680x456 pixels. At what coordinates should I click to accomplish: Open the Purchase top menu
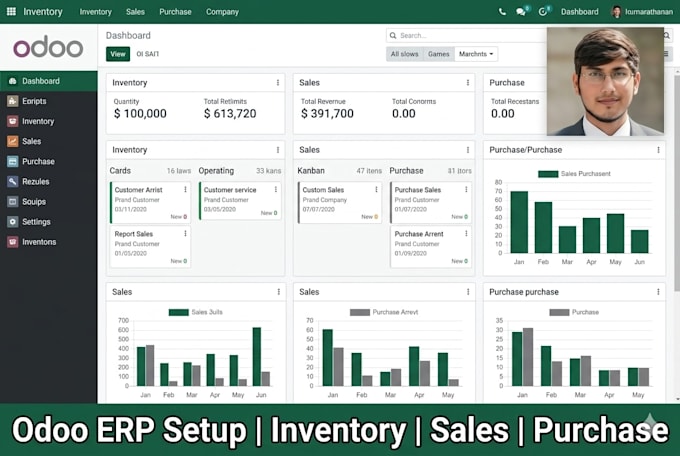pos(175,12)
